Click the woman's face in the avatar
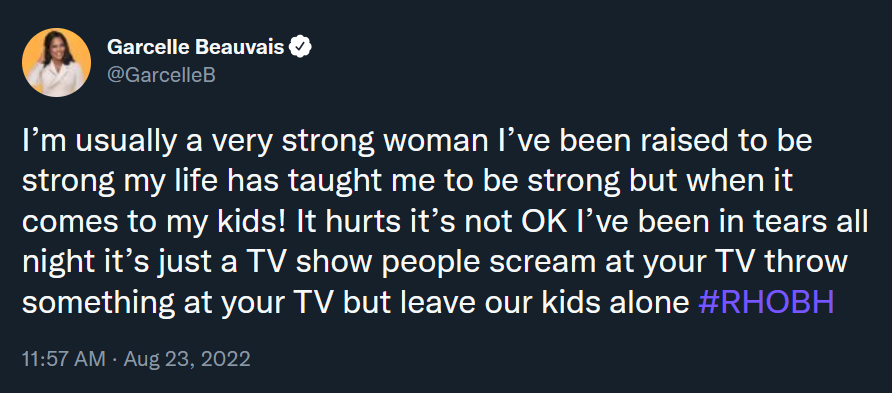The height and width of the screenshot is (393, 892). [57, 48]
